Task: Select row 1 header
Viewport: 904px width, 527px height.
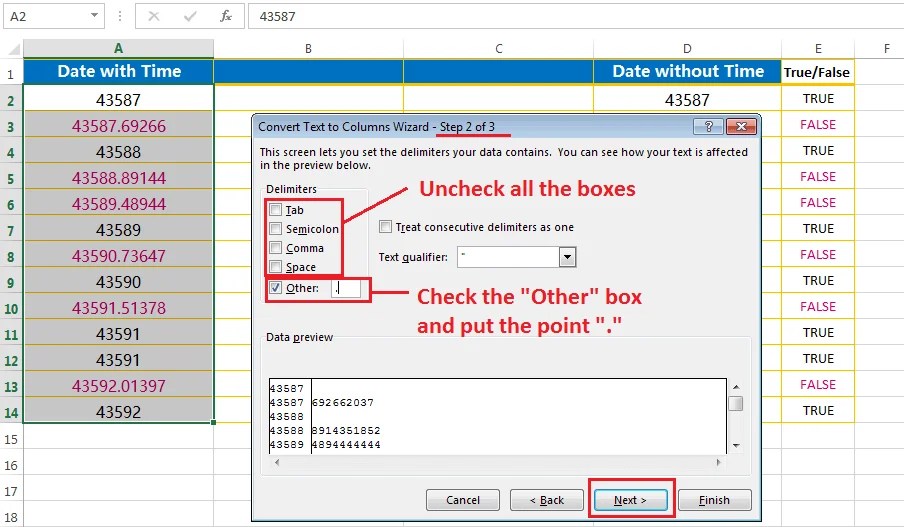Action: [x=11, y=74]
